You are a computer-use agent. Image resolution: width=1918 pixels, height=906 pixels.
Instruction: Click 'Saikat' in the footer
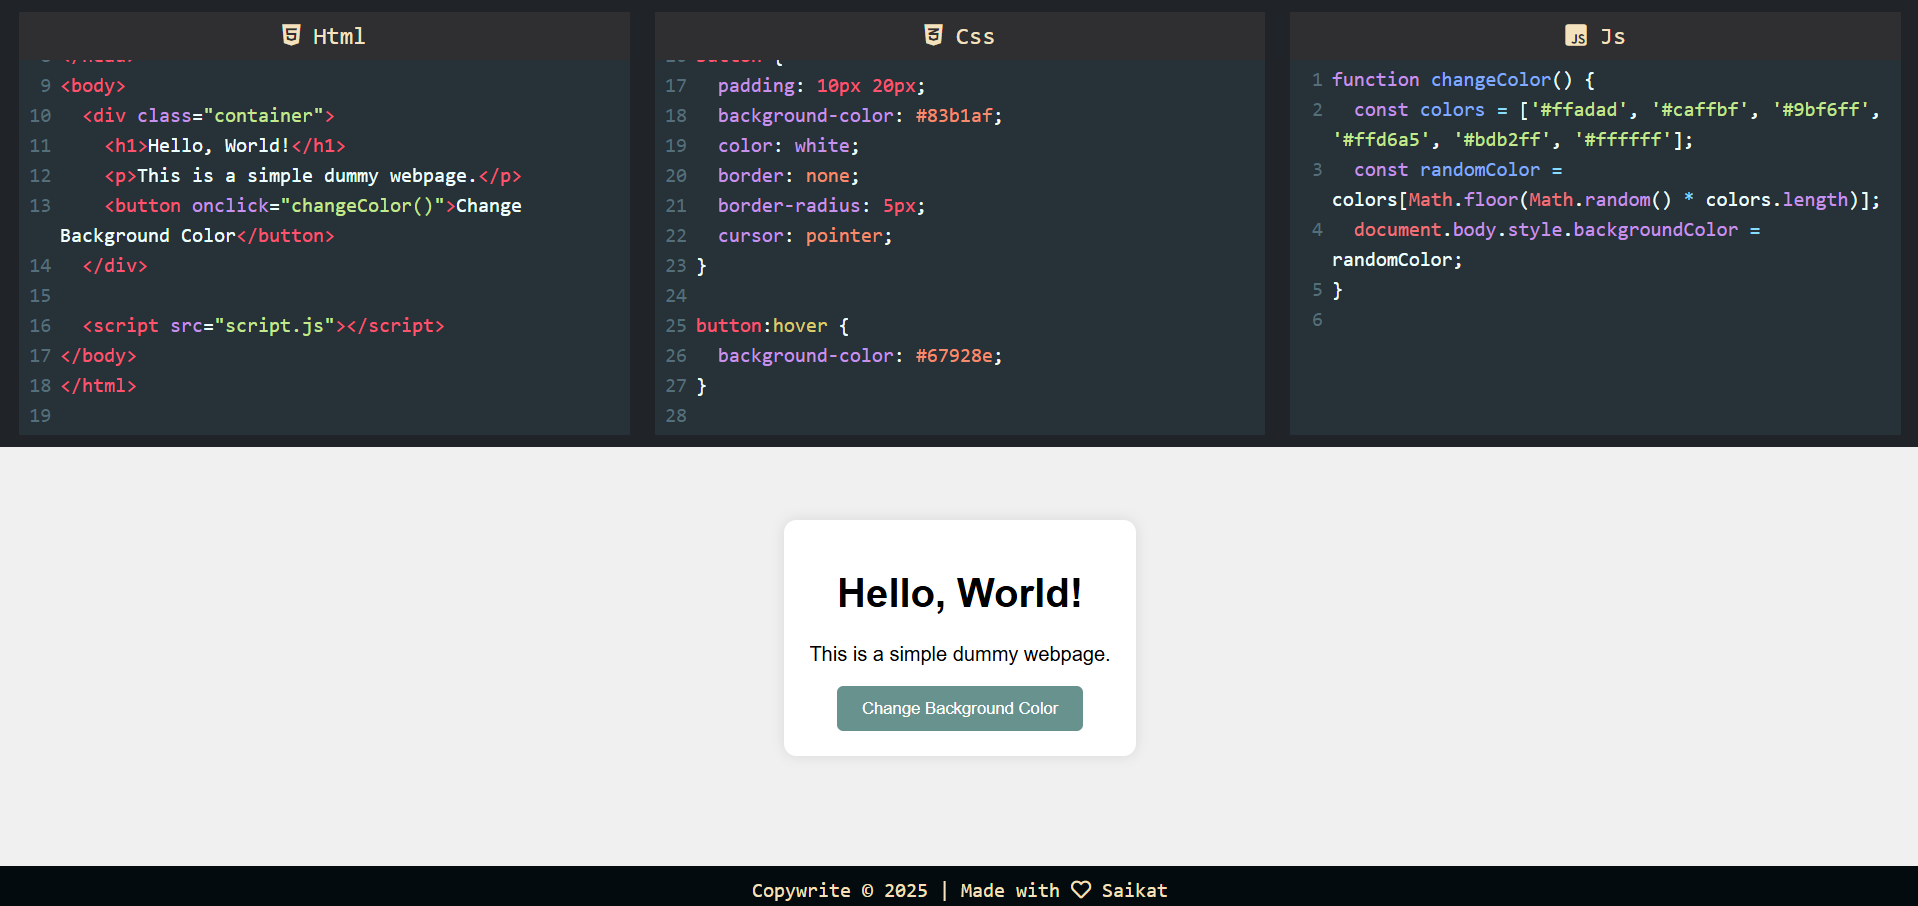point(1134,890)
